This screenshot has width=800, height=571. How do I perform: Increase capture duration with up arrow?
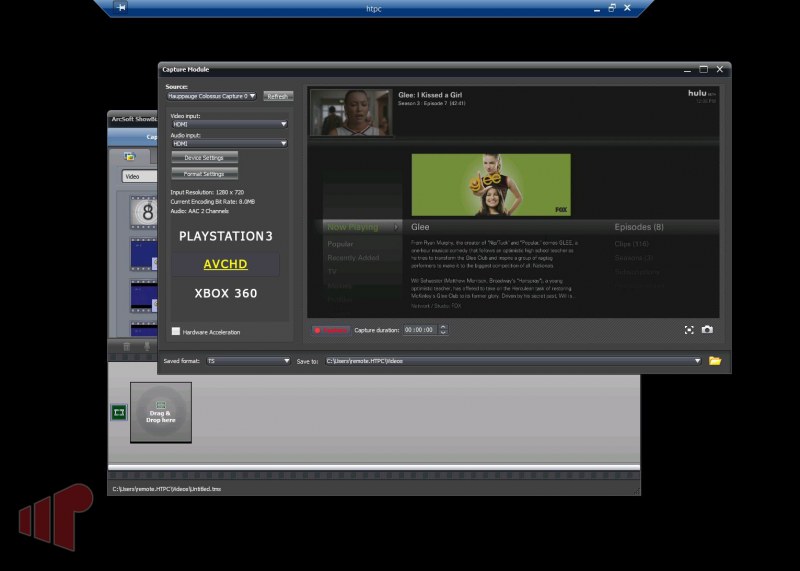coord(443,327)
